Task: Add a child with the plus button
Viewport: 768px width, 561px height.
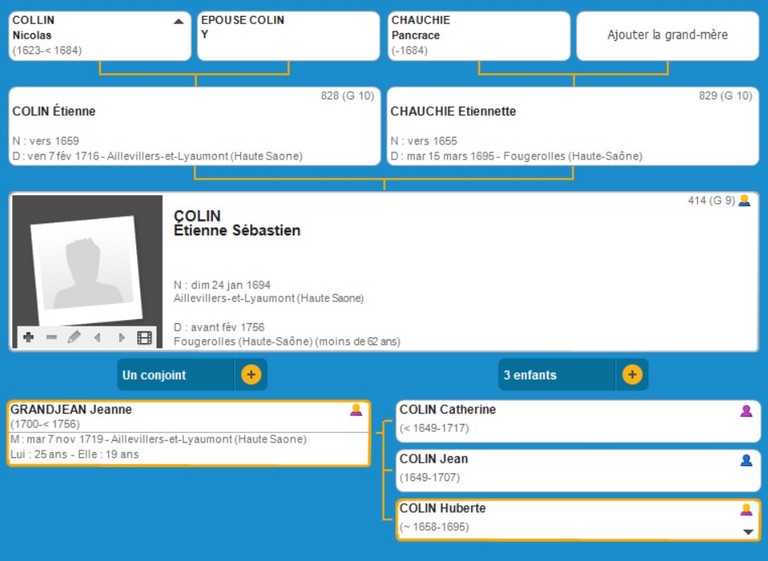Action: [x=632, y=375]
